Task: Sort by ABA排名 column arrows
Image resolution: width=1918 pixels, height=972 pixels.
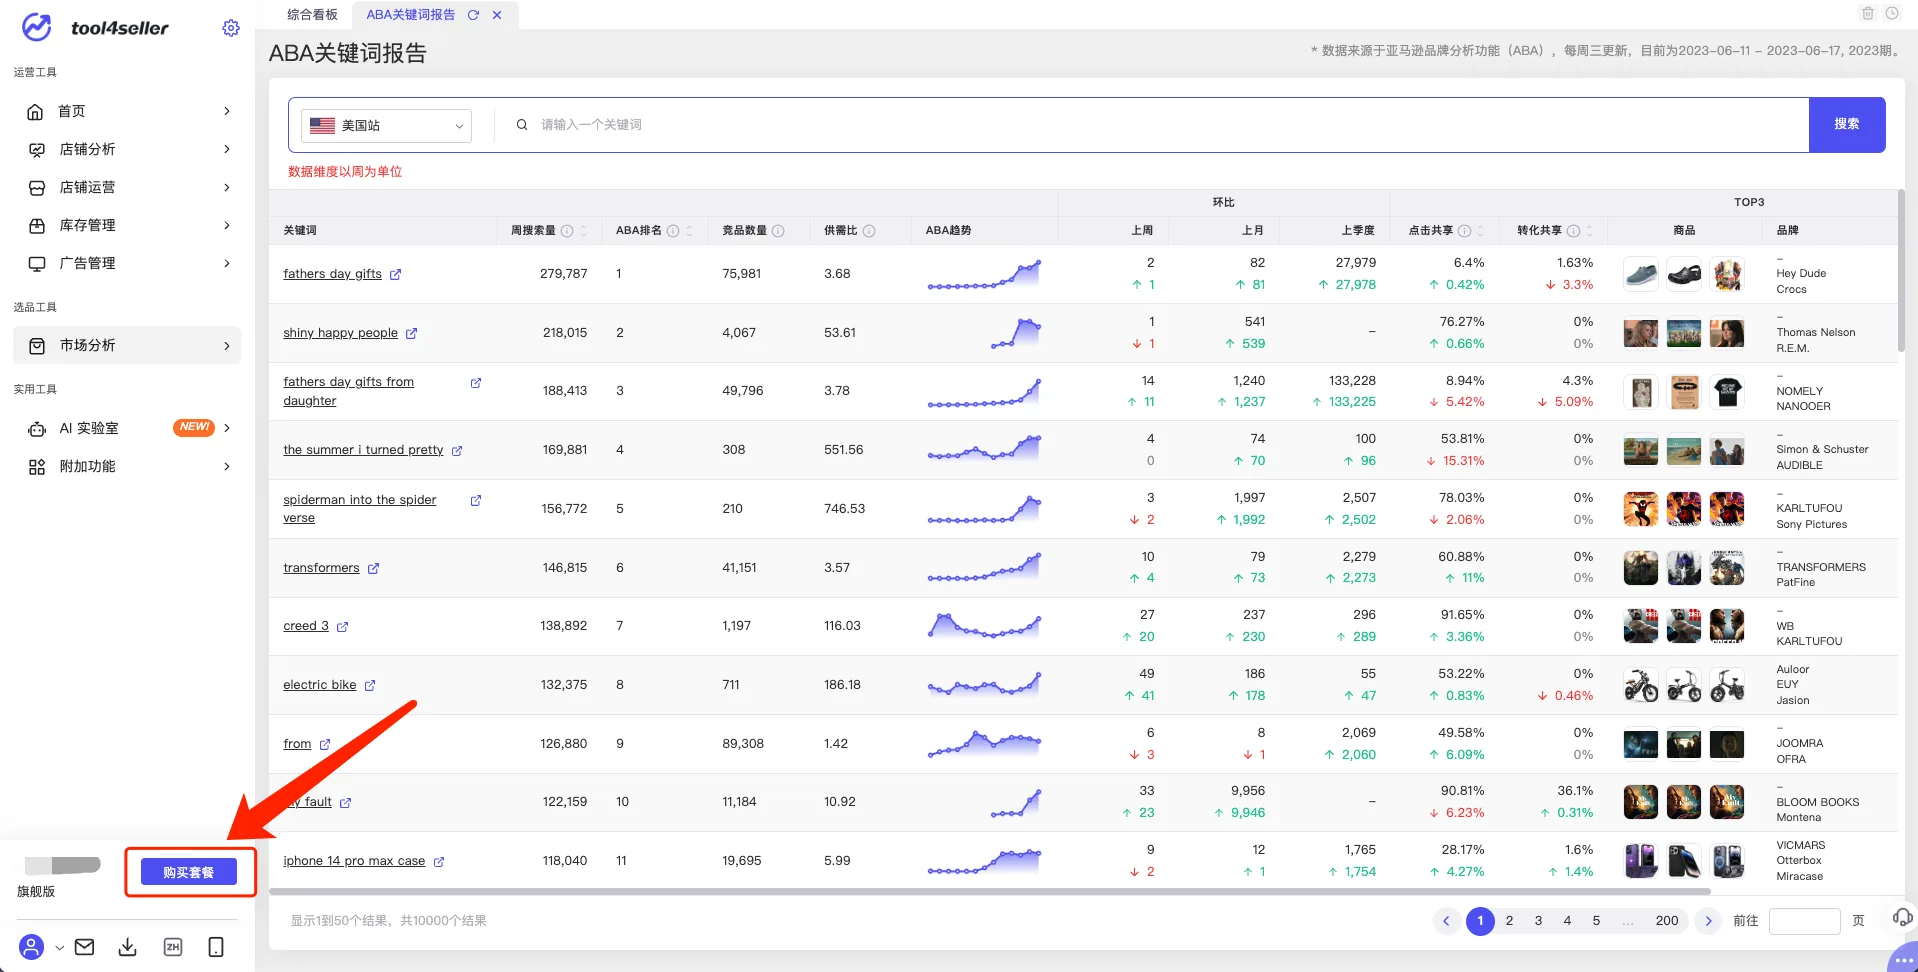Action: [x=689, y=231]
